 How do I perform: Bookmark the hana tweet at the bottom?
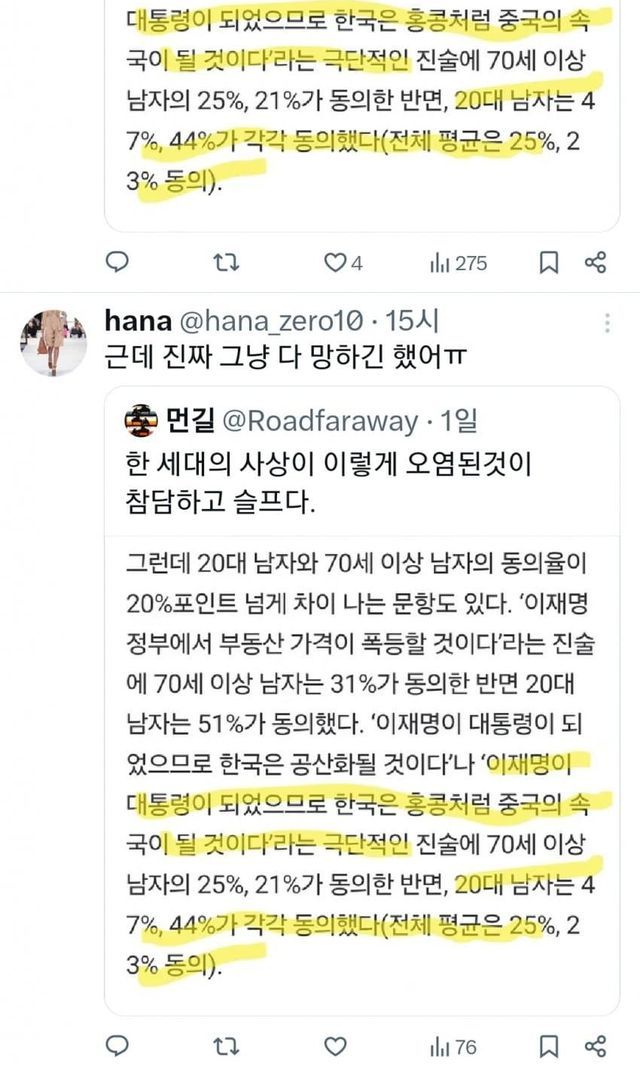(549, 1047)
